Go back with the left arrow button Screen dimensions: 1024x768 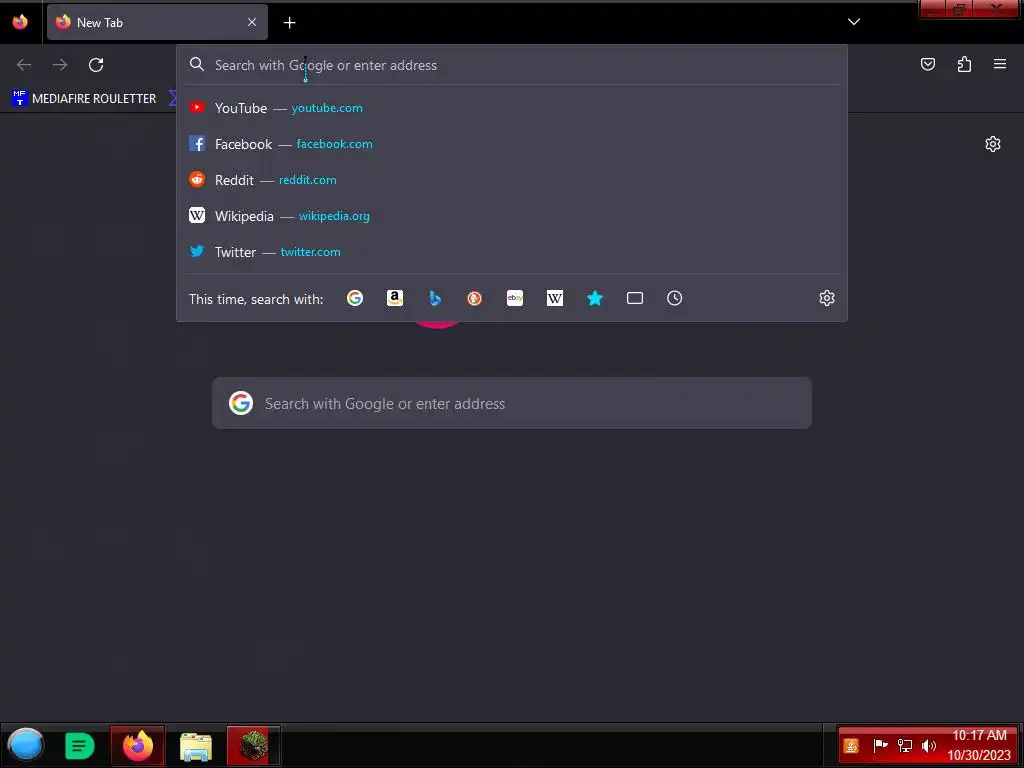tap(24, 65)
